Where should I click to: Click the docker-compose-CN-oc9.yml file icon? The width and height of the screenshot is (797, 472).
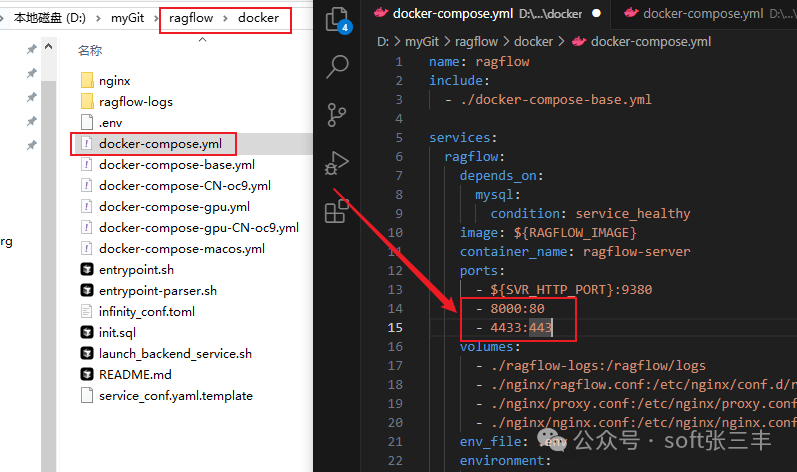pyautogui.click(x=87, y=185)
